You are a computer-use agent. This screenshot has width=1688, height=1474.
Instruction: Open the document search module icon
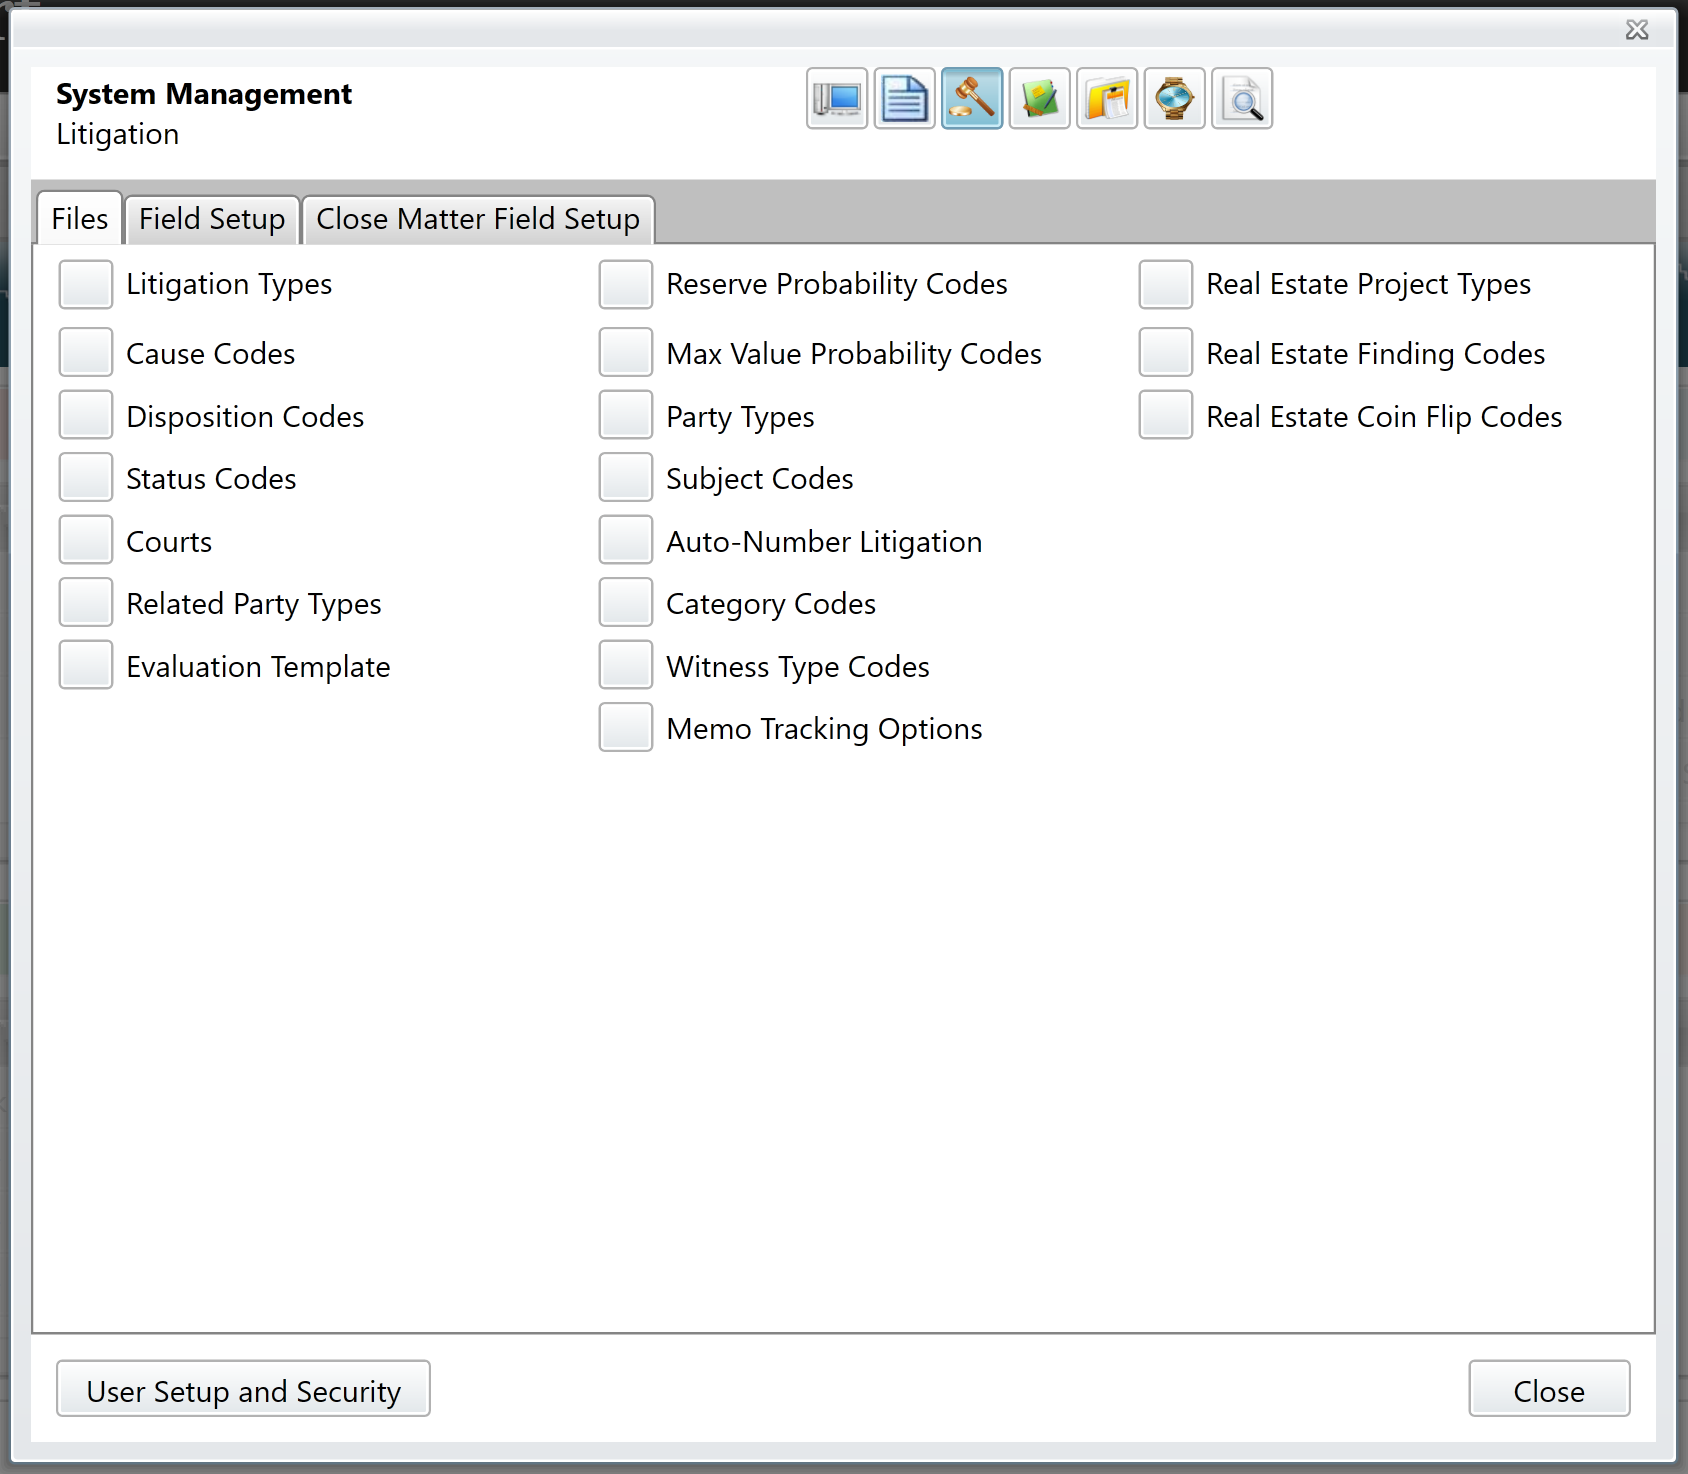(x=1242, y=98)
